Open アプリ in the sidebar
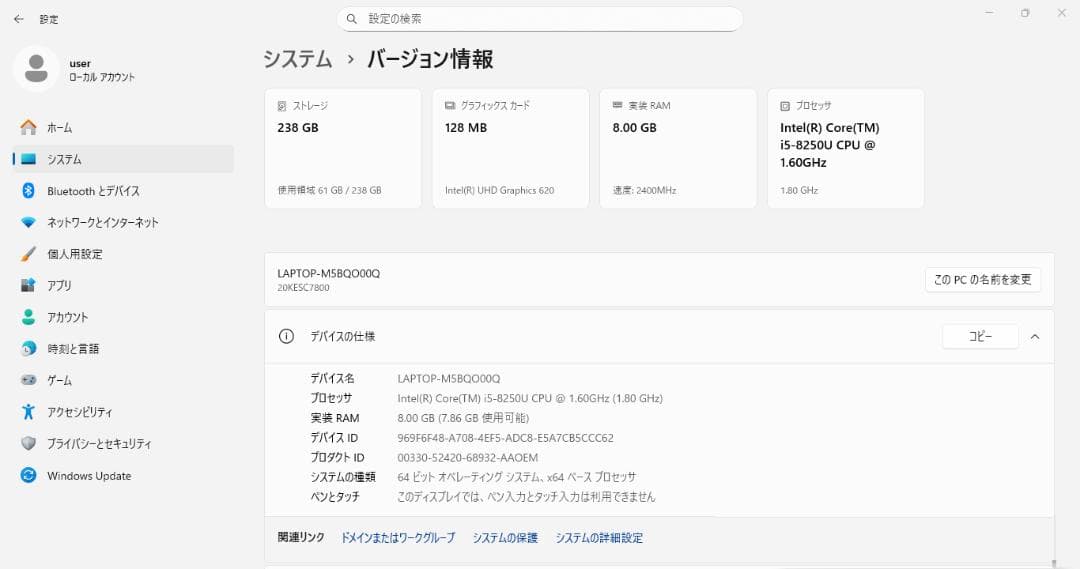 (x=123, y=285)
